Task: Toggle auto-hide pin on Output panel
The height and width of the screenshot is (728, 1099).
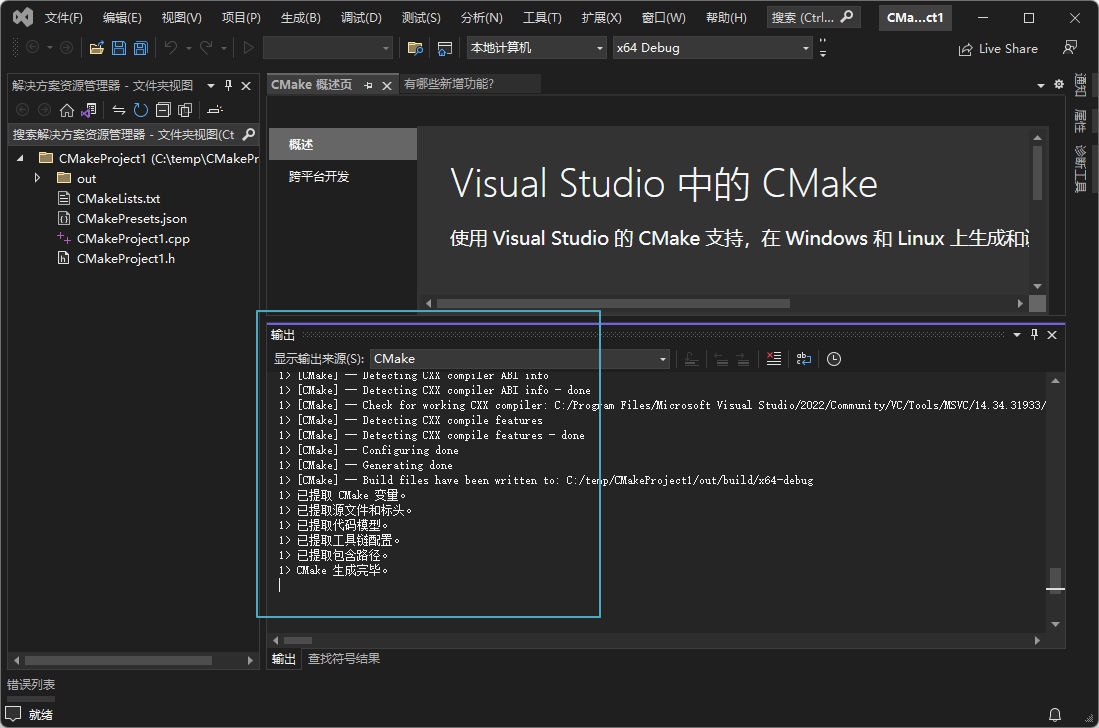Action: pyautogui.click(x=1035, y=336)
